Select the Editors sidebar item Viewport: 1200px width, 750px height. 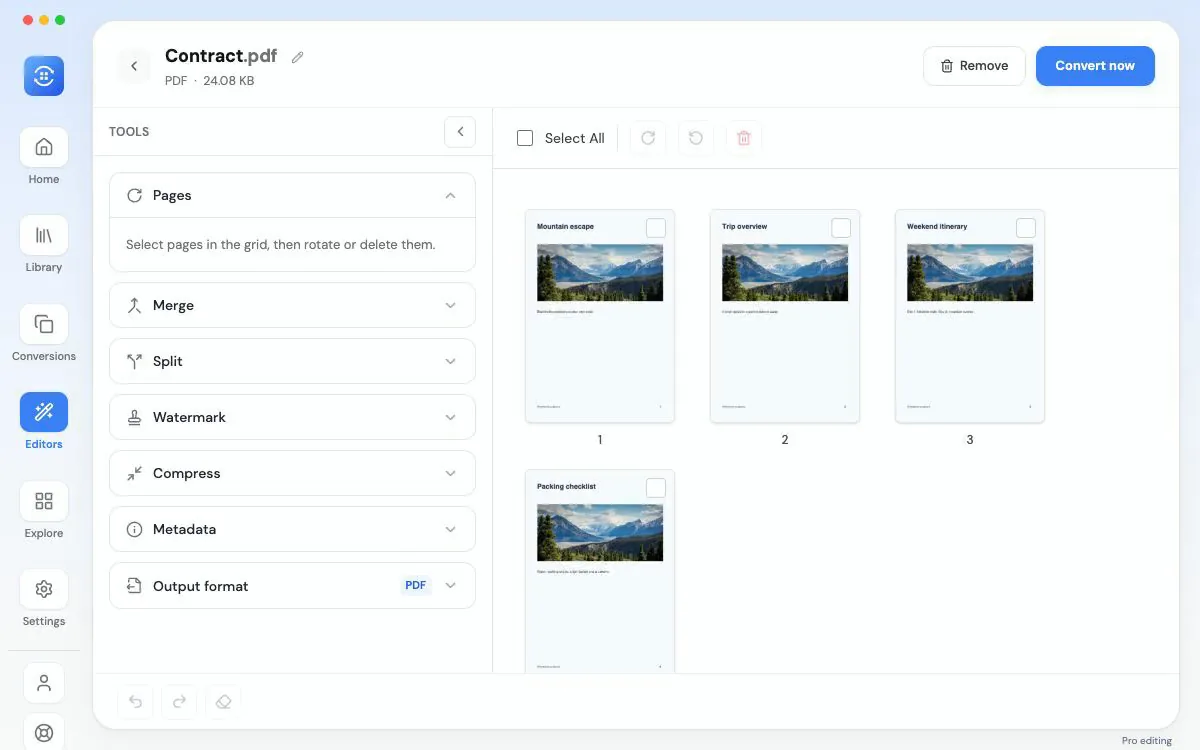(x=44, y=422)
